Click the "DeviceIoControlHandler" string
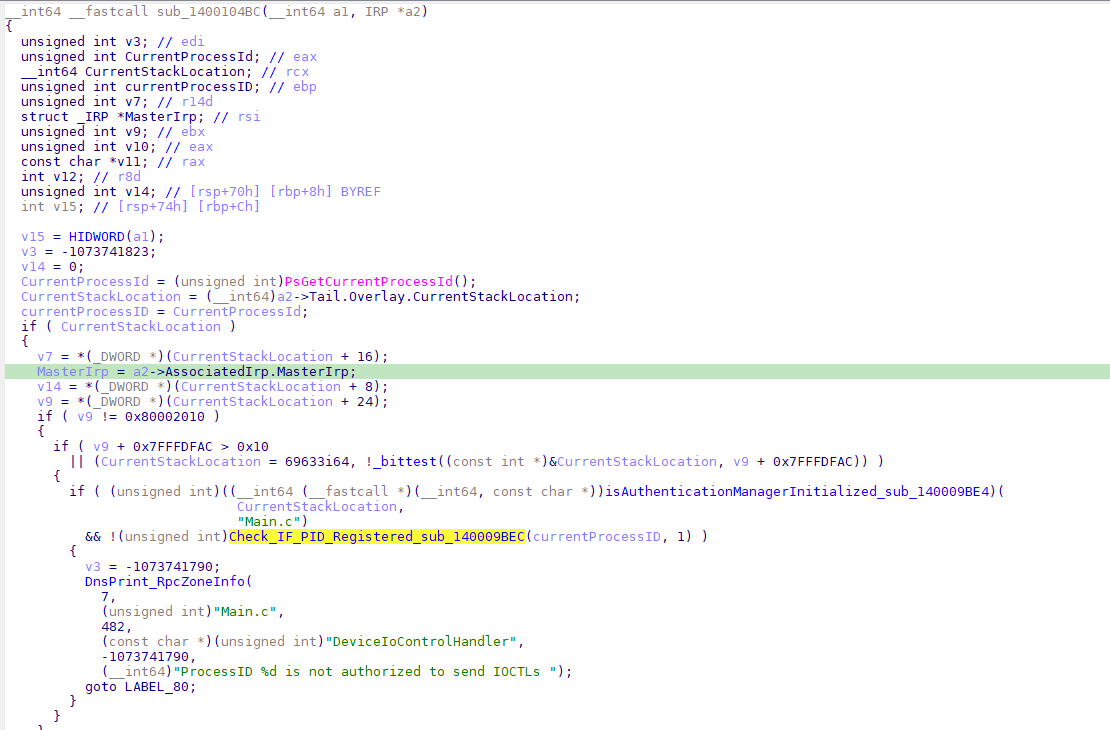Screen dimensions: 1110x730 (420, 641)
